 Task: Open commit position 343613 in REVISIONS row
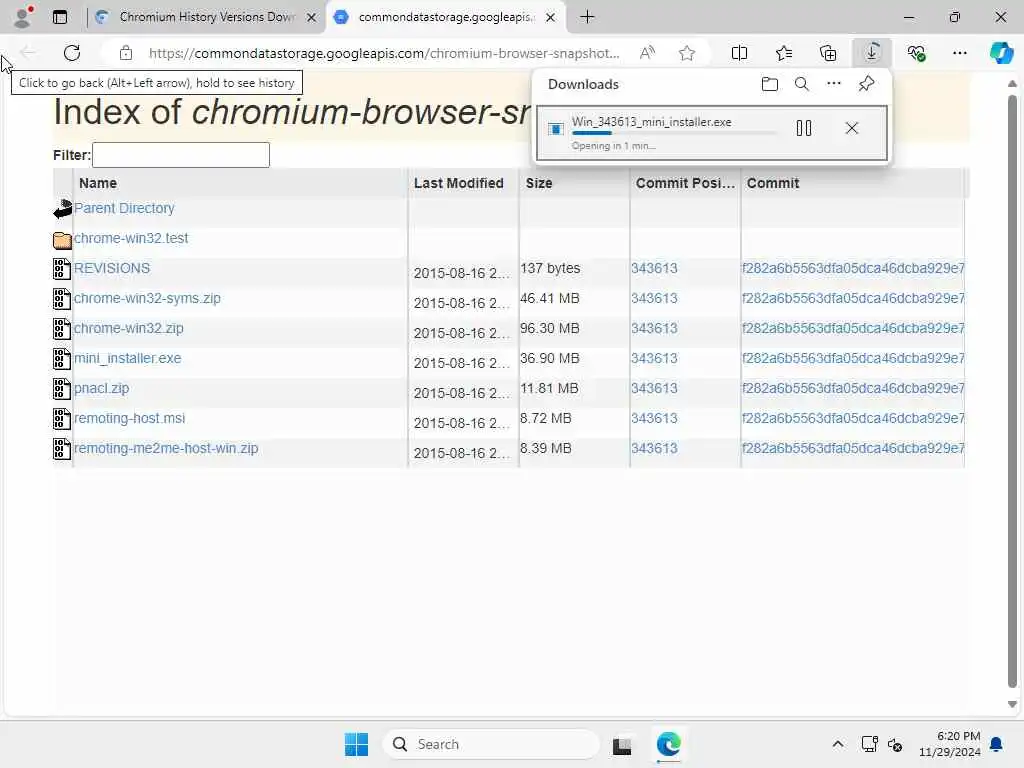click(654, 268)
